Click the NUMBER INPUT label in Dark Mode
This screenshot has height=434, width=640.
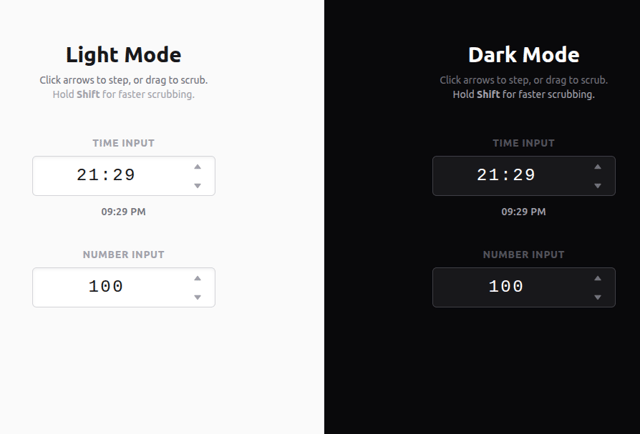pyautogui.click(x=524, y=255)
